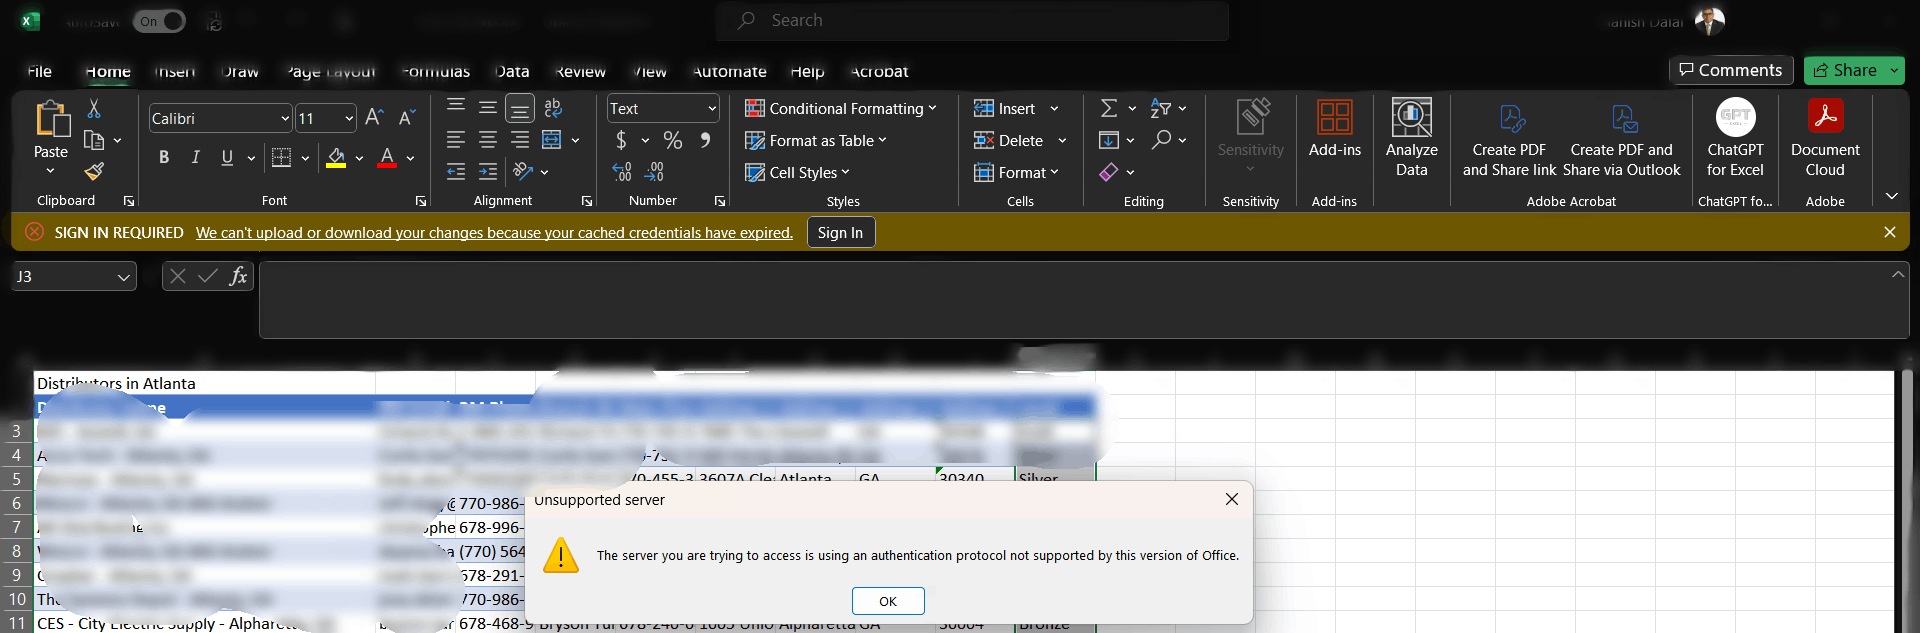Click the Insert Function fx icon
This screenshot has width=1920, height=633.
[x=238, y=276]
